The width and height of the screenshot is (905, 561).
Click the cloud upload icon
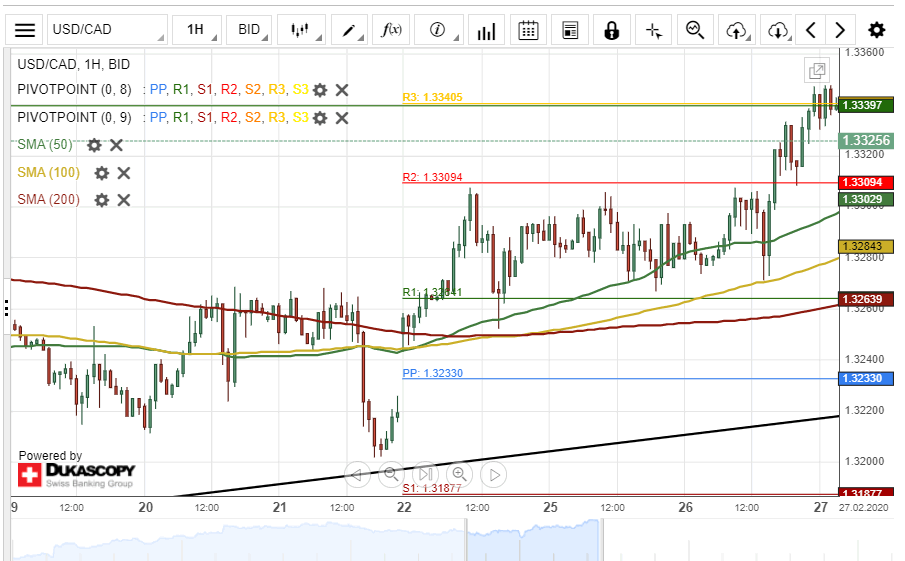point(737,30)
